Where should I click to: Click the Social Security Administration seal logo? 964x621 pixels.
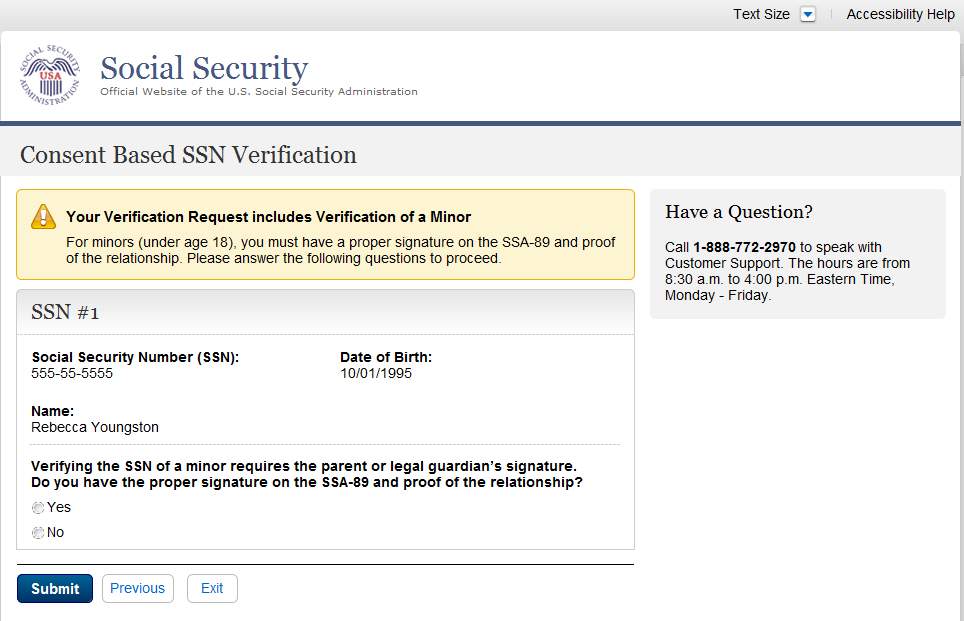50,76
